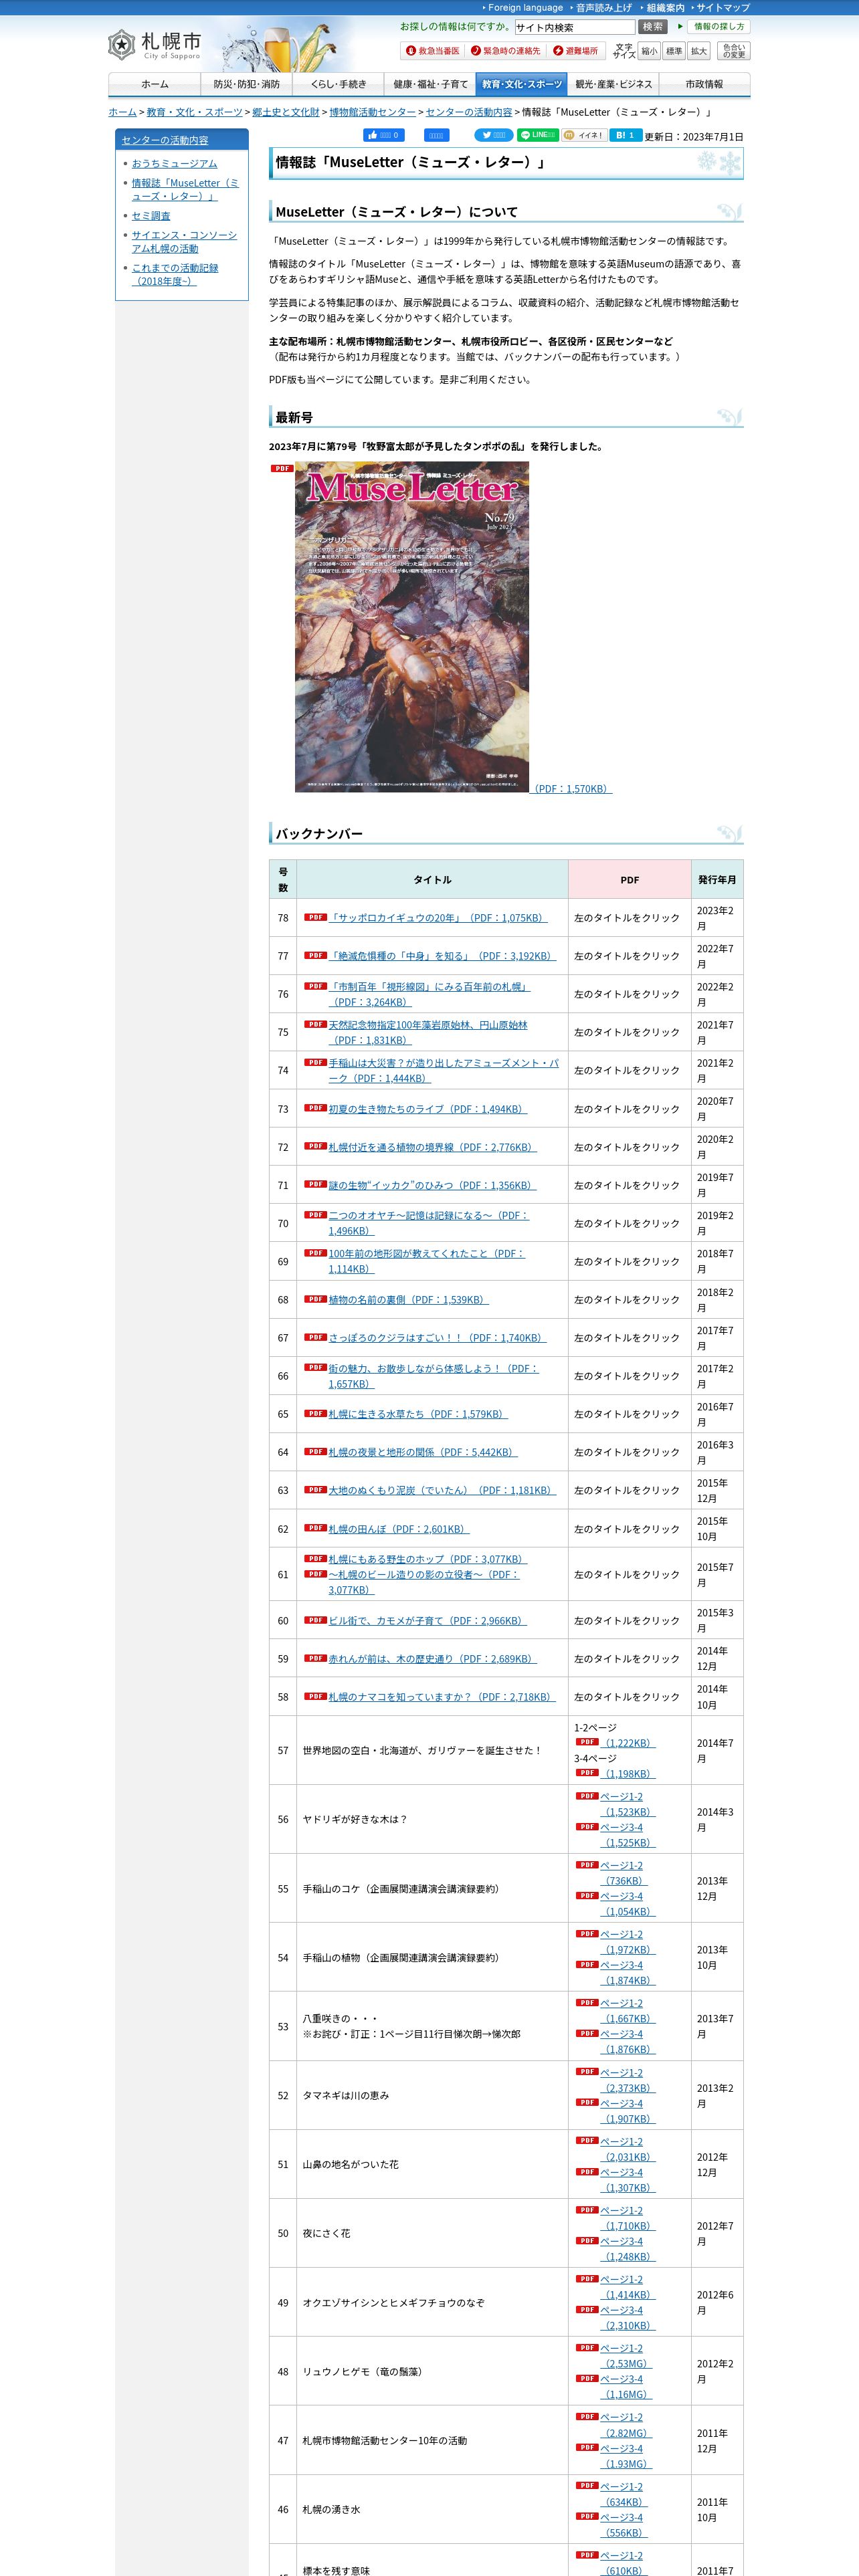Open latest issue PDF 1,570KB link

pos(571,788)
